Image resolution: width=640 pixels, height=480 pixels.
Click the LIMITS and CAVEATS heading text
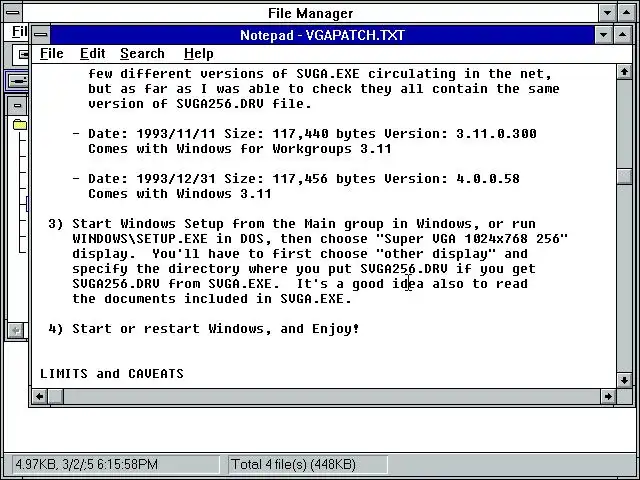pos(112,373)
